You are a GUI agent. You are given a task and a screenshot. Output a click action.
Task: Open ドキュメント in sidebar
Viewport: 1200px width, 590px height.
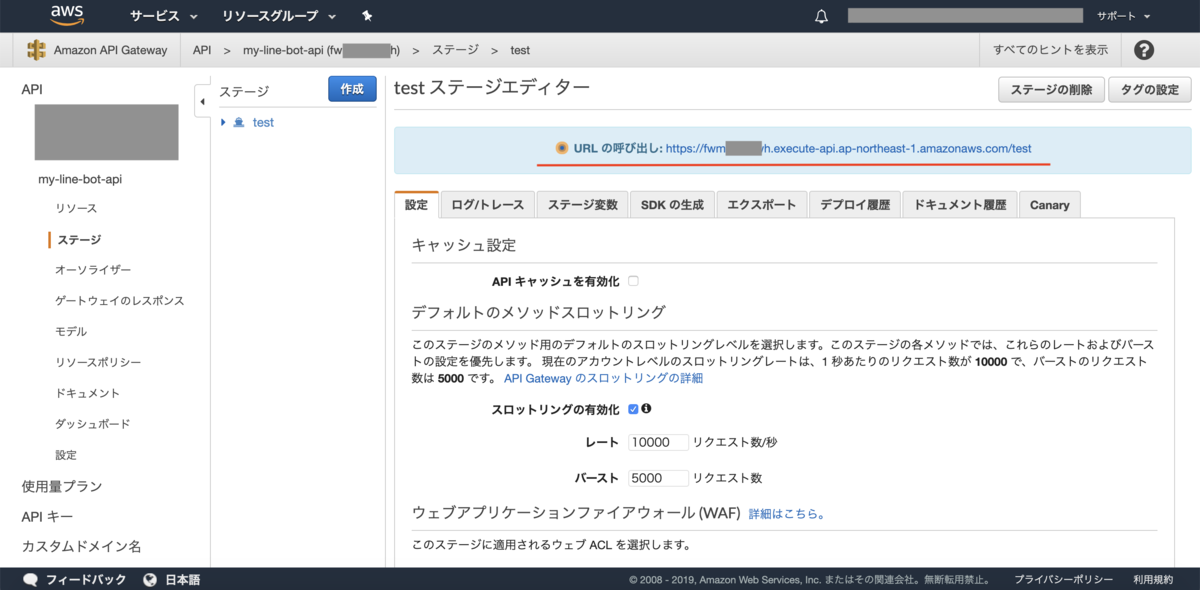88,393
